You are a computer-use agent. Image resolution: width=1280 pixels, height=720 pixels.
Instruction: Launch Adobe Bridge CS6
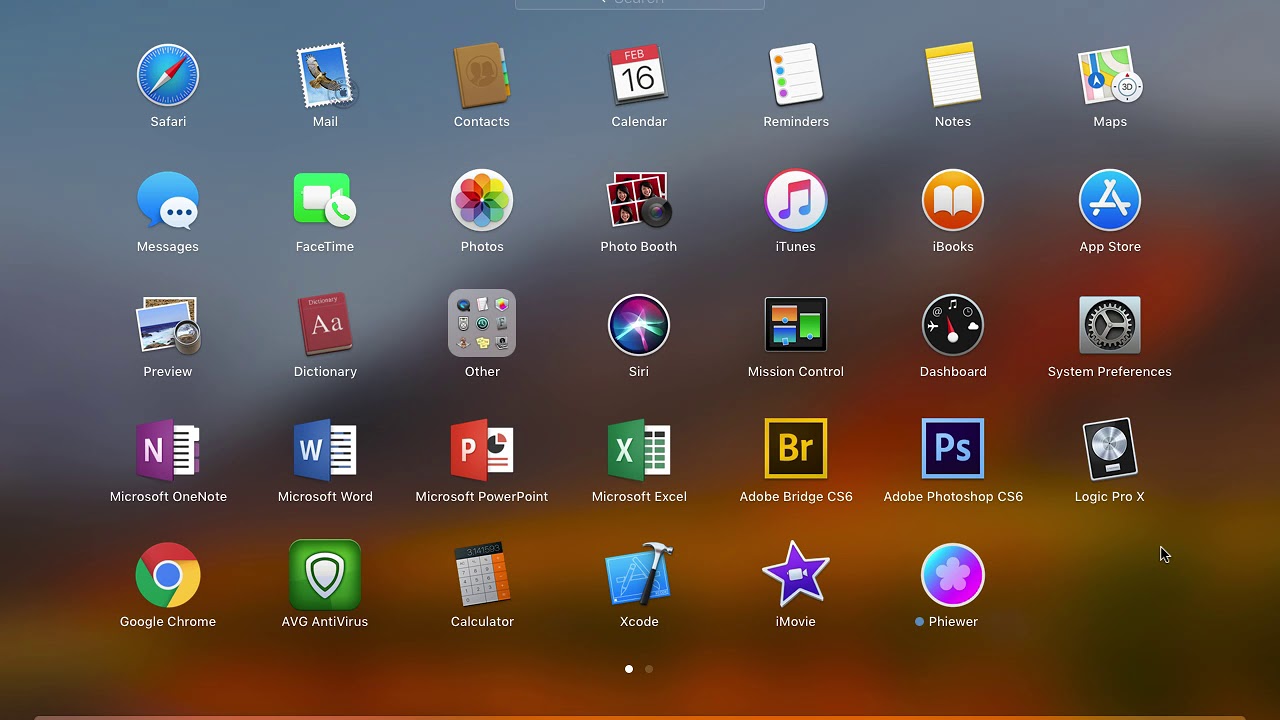click(x=796, y=449)
